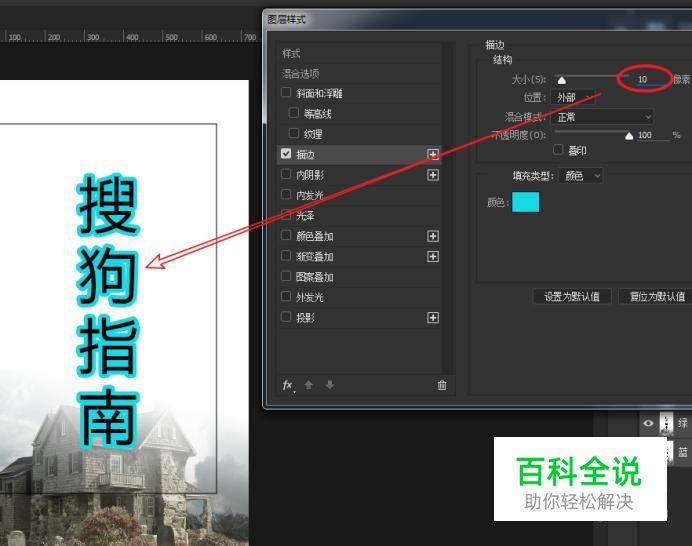Image resolution: width=692 pixels, height=546 pixels.
Task: Enable 斜面和浮雕 checkbox
Action: tap(286, 92)
